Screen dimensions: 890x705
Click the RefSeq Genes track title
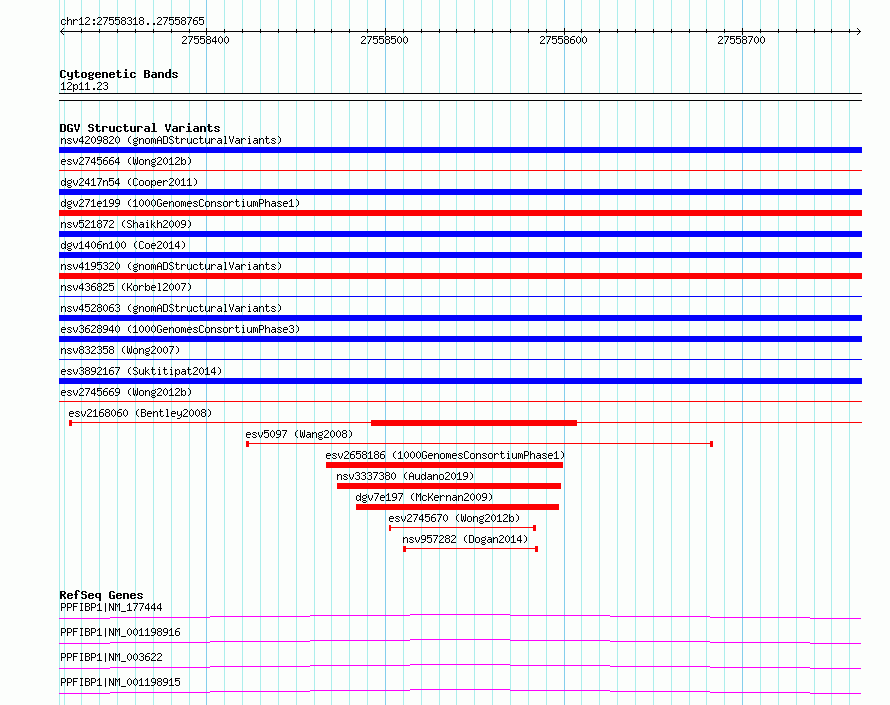[101, 595]
